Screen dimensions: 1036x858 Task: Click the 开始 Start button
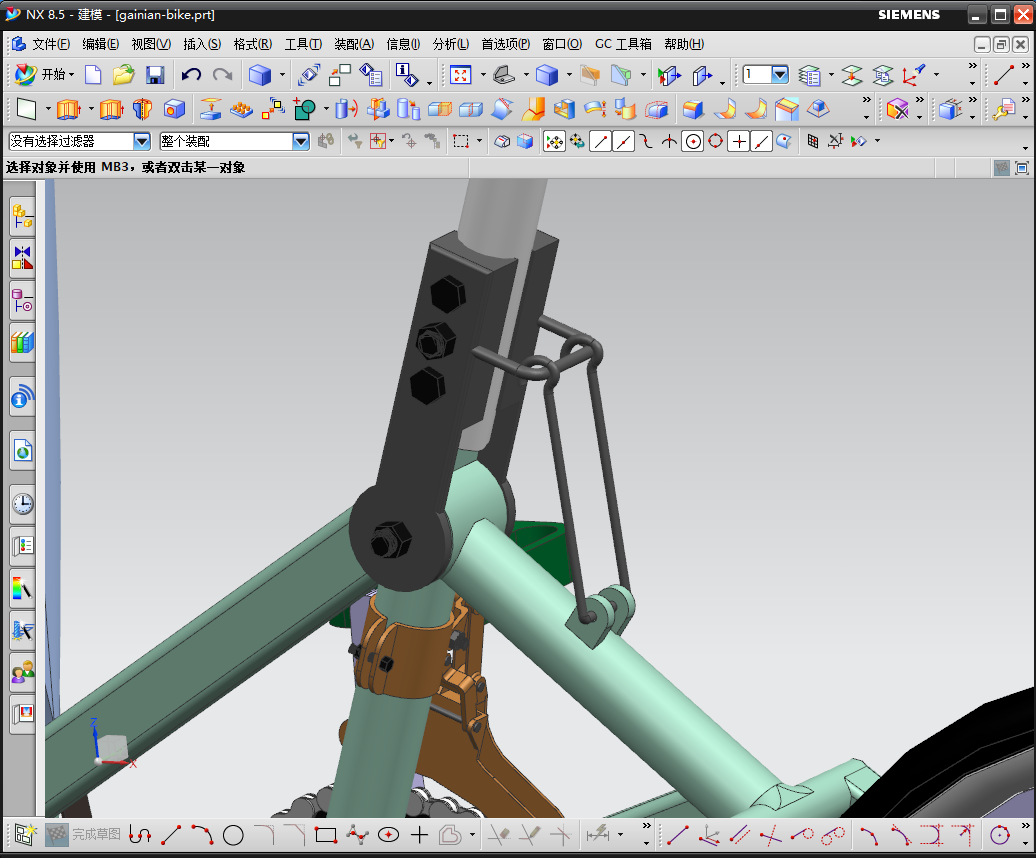42,75
